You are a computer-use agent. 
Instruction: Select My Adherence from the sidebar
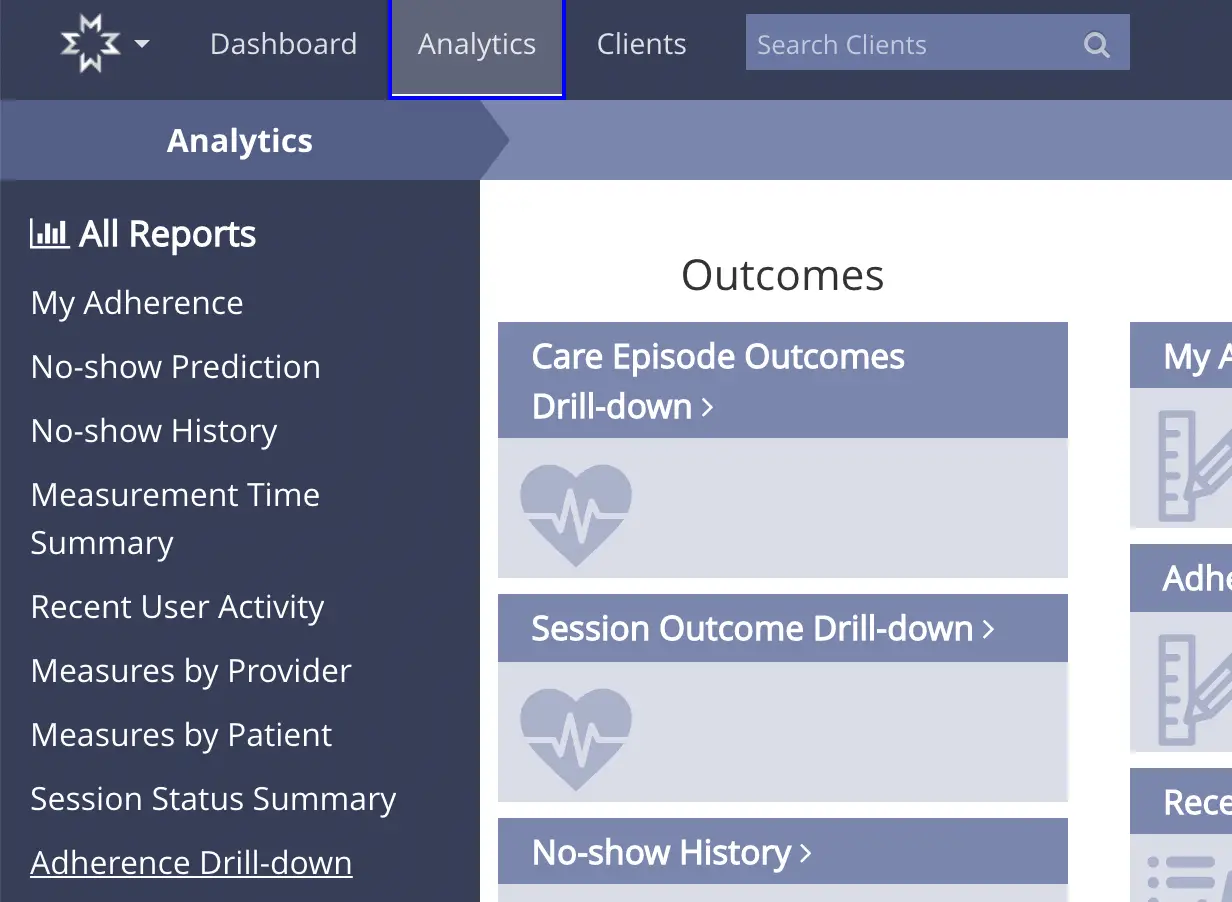(136, 302)
